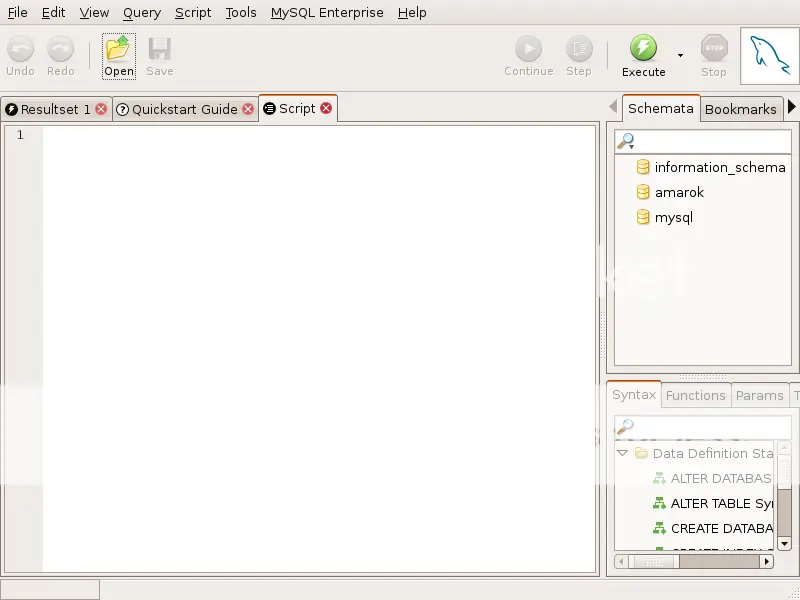Click line number 1 in gutter

point(20,135)
